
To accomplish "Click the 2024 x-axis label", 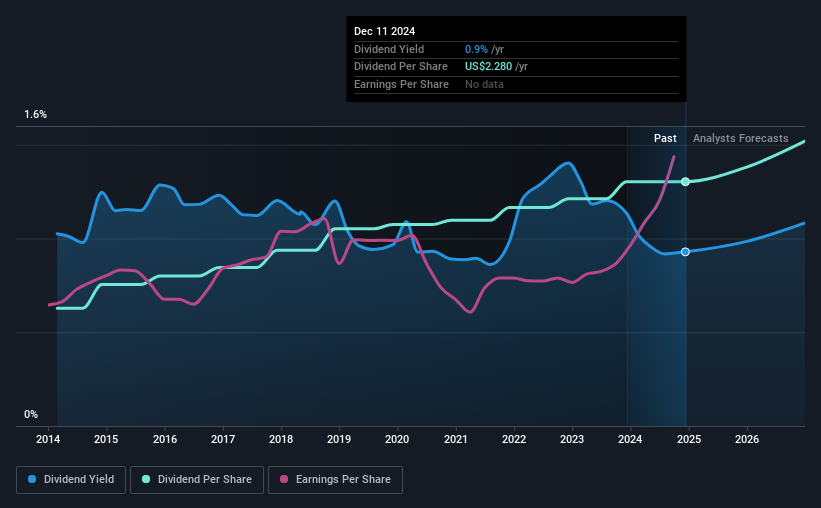I will click(630, 439).
